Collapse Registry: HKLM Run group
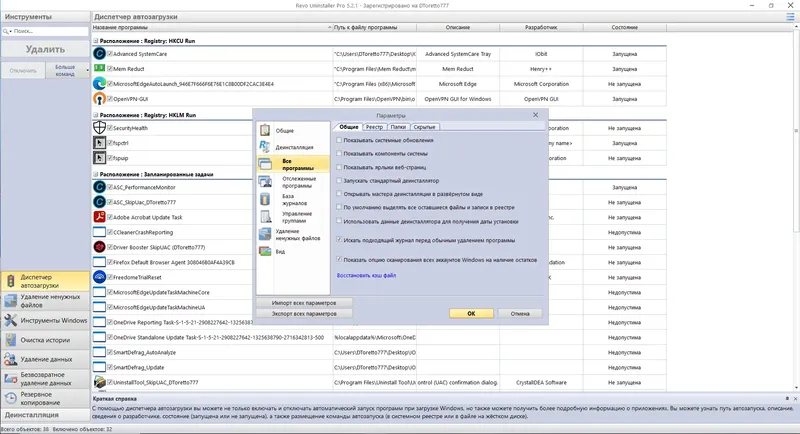This screenshot has width=800, height=434. (x=96, y=115)
